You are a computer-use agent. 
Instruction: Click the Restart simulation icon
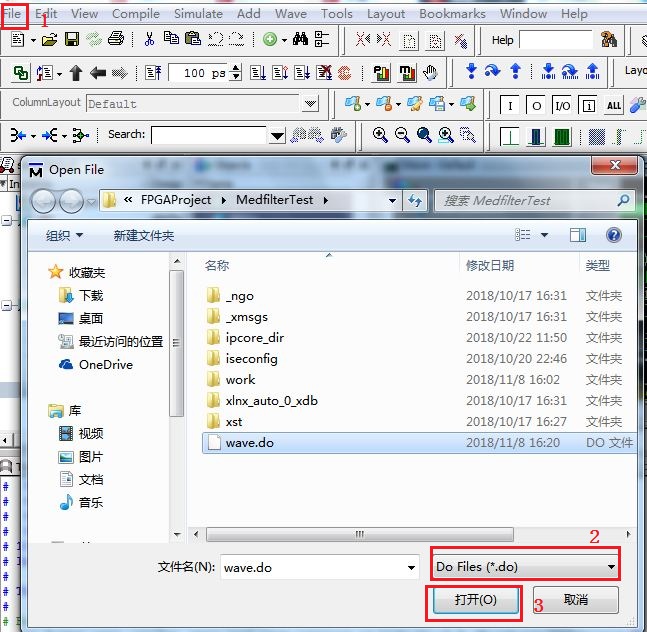pyautogui.click(x=153, y=73)
